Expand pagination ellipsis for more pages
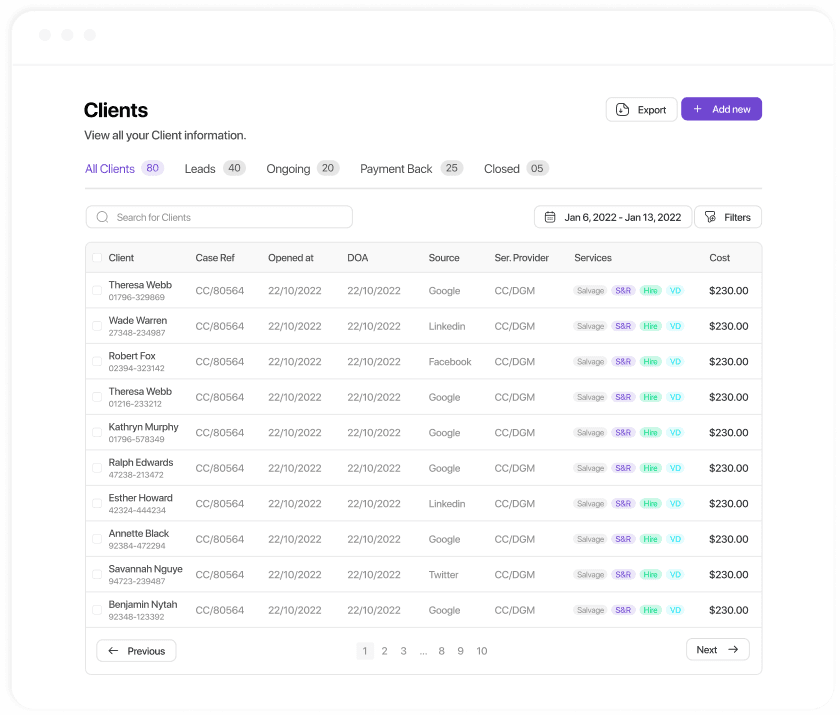Image resolution: width=840 pixels, height=715 pixels. click(x=423, y=651)
